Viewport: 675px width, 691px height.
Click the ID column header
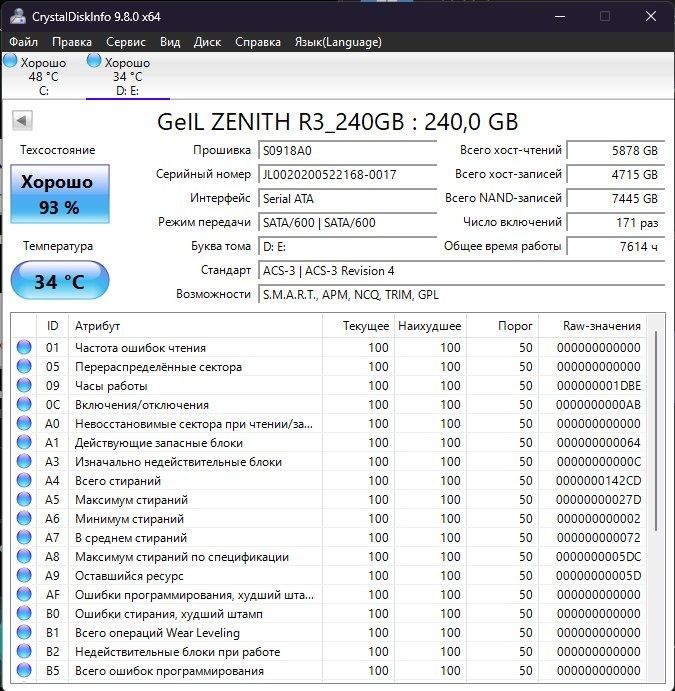click(52, 326)
